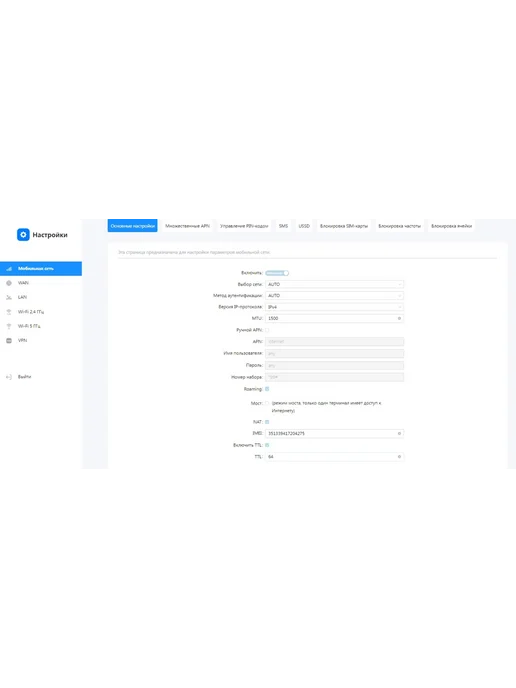Click the IMEI input field

tap(334, 434)
